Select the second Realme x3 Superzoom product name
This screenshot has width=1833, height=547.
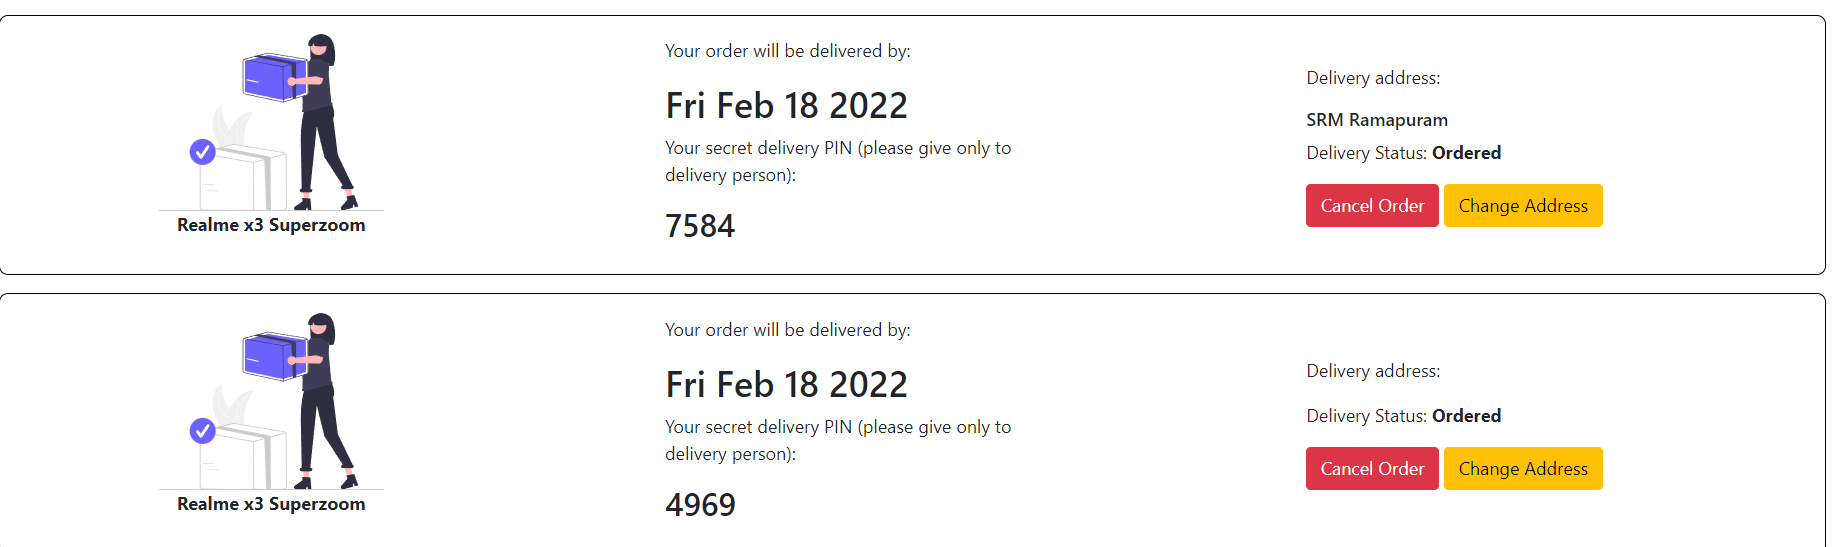click(271, 504)
